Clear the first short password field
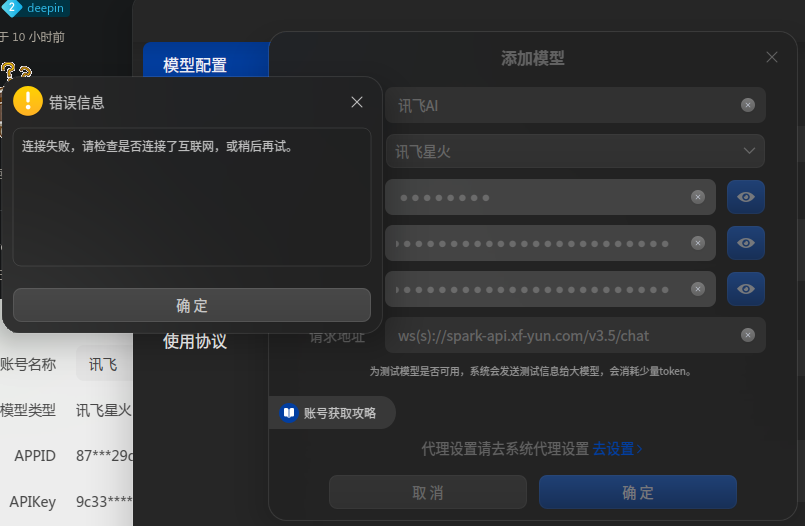805x526 pixels. coord(698,197)
